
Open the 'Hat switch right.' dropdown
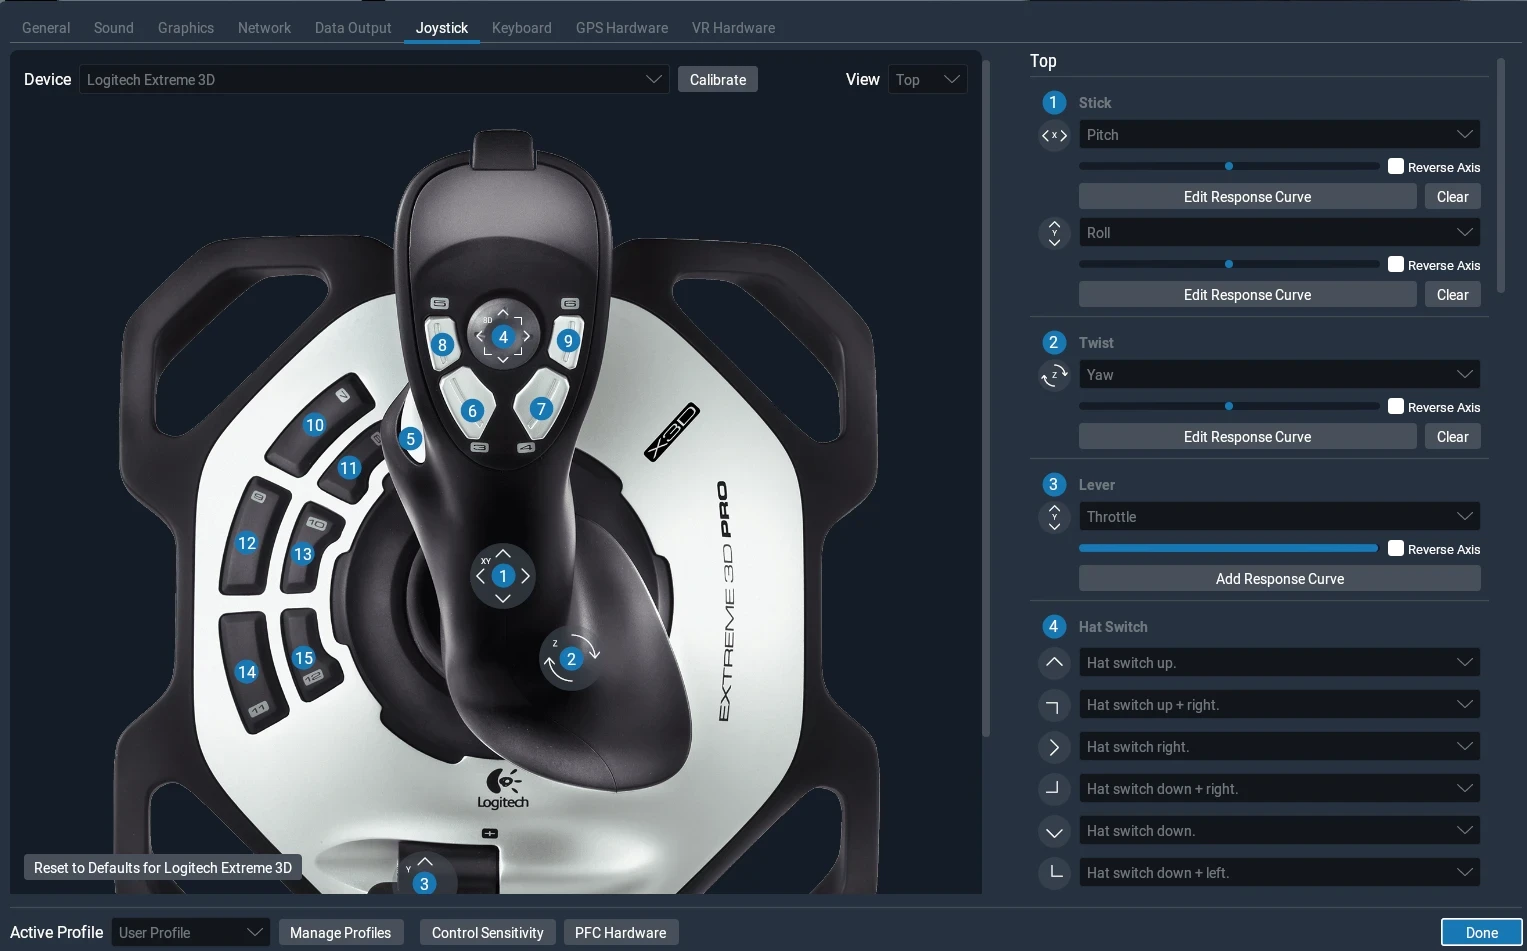coord(1280,747)
